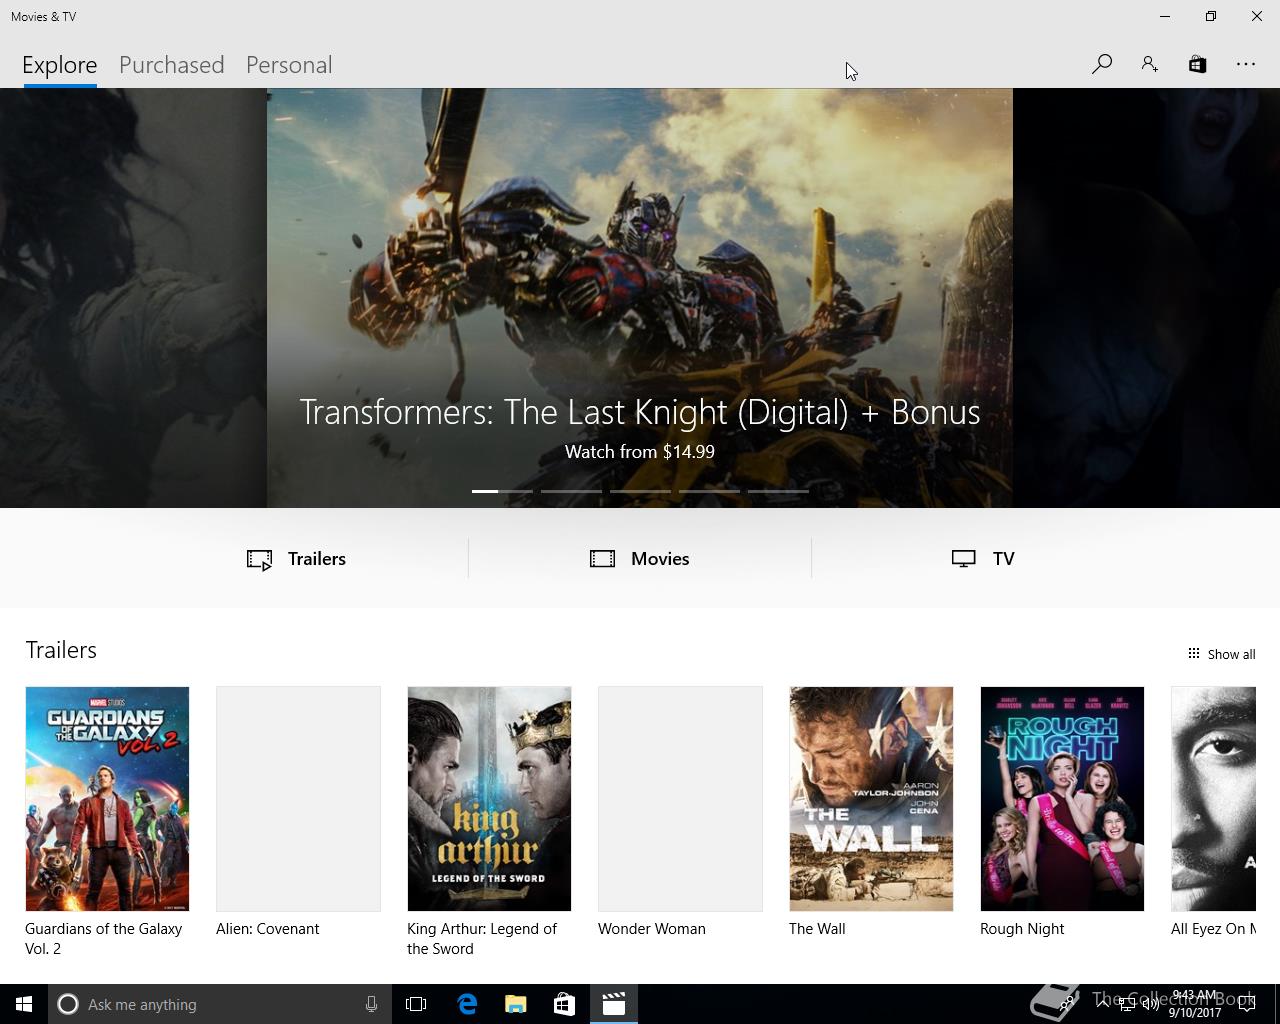Open The Wall movie poster
1280x1024 pixels.
pyautogui.click(x=871, y=799)
